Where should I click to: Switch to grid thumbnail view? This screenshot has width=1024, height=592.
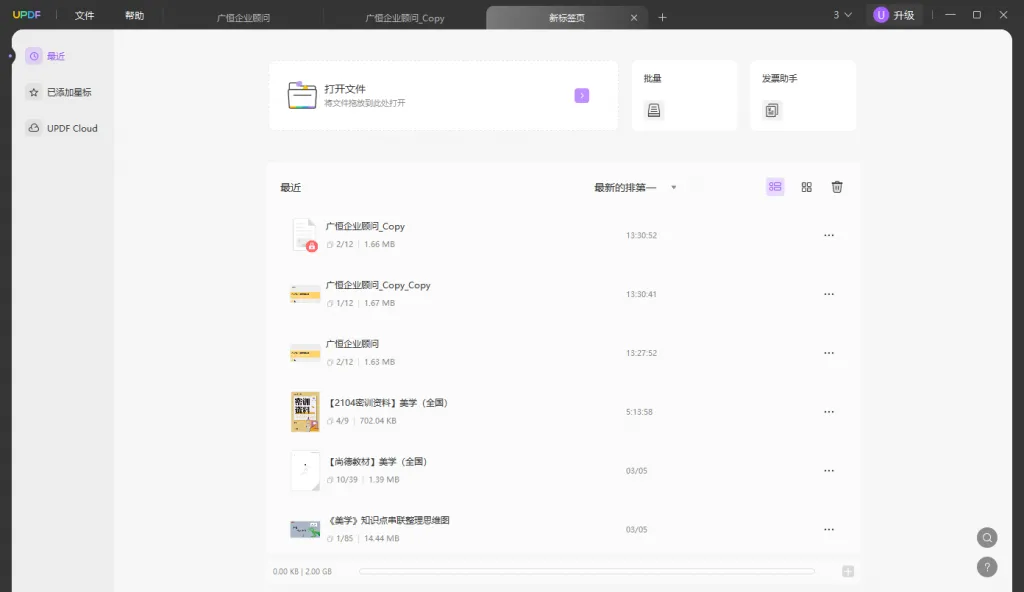point(807,187)
